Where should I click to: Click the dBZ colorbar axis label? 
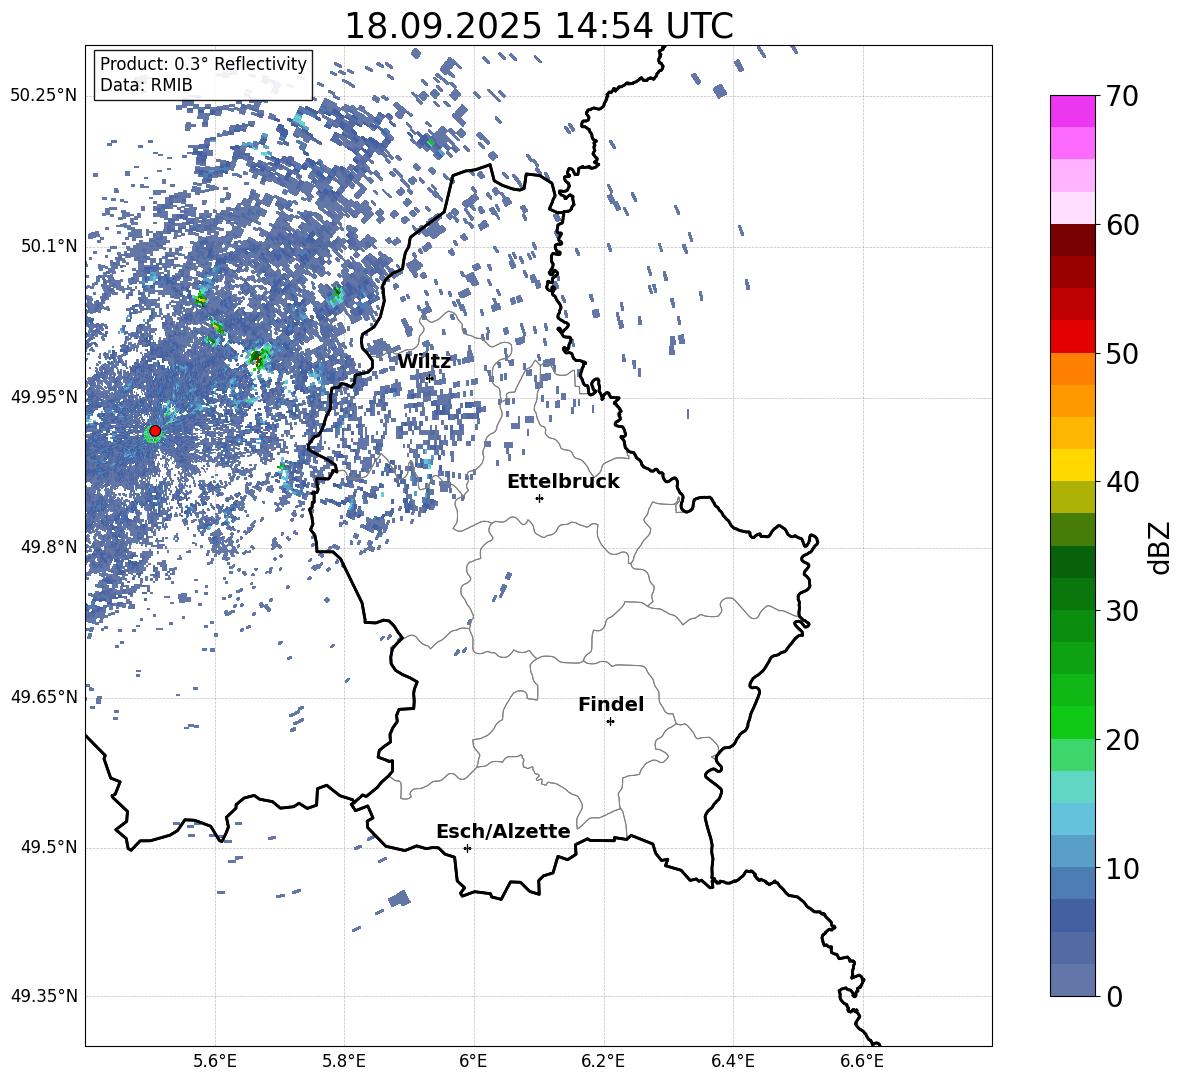click(x=1161, y=547)
